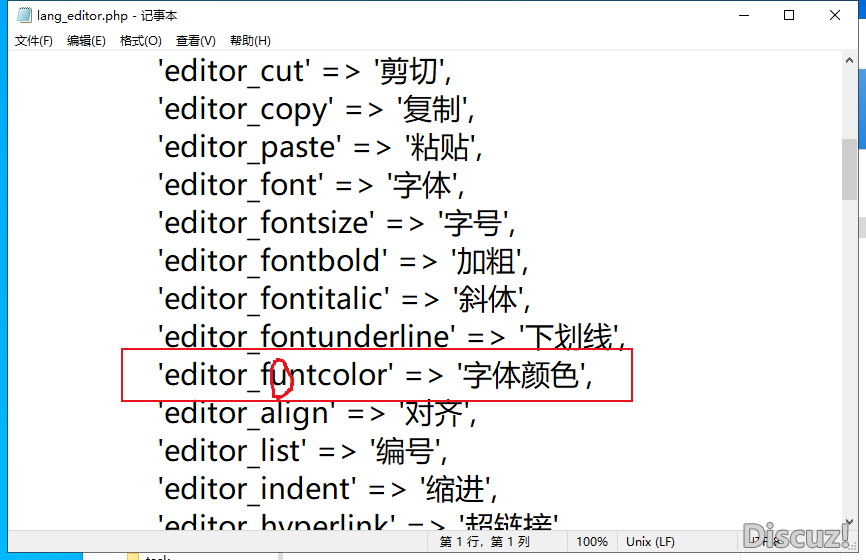866x560 pixels.
Task: Click the 'editor_cut' line text
Action: (305, 72)
